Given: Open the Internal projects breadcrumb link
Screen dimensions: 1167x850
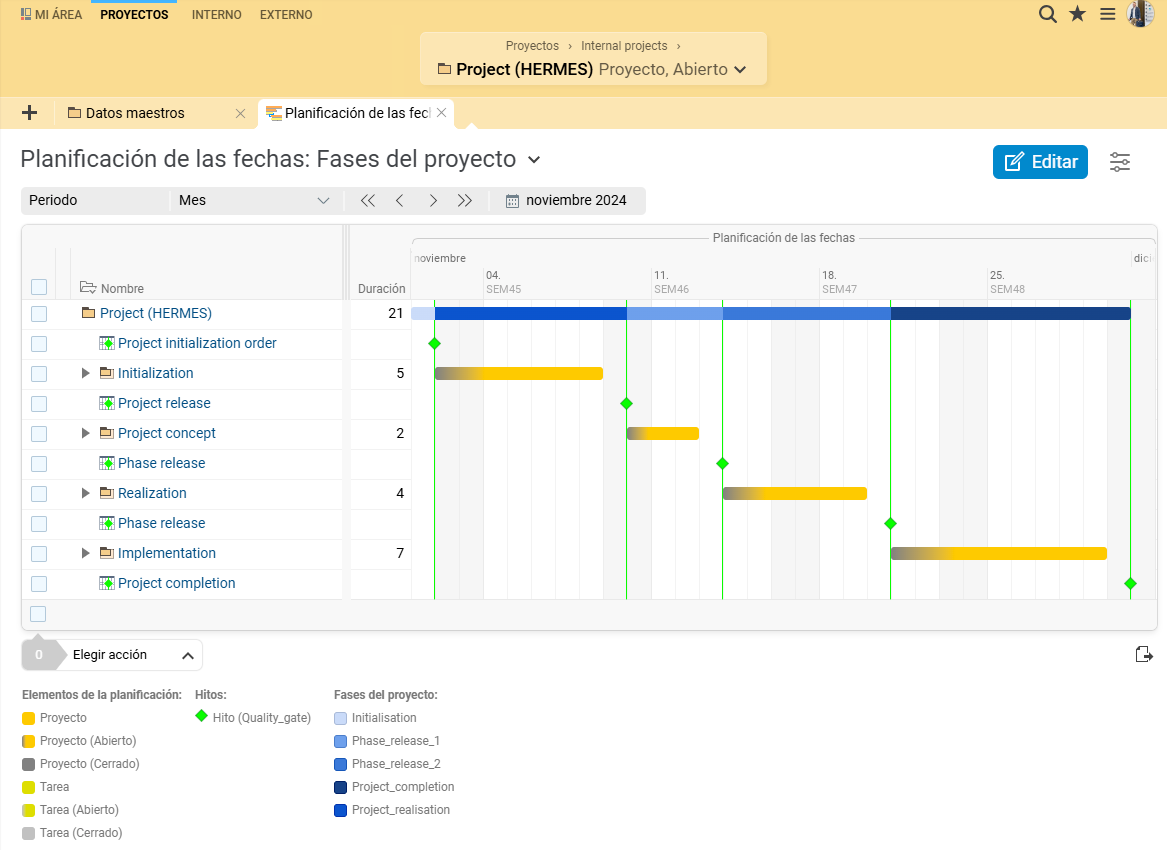Looking at the screenshot, I should (x=624, y=45).
